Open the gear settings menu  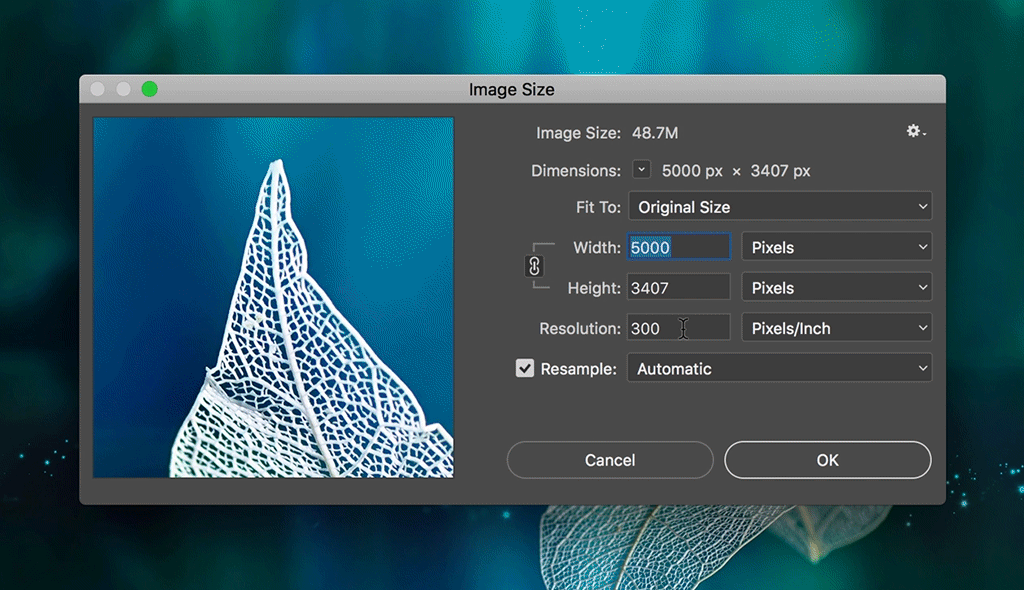click(x=915, y=132)
